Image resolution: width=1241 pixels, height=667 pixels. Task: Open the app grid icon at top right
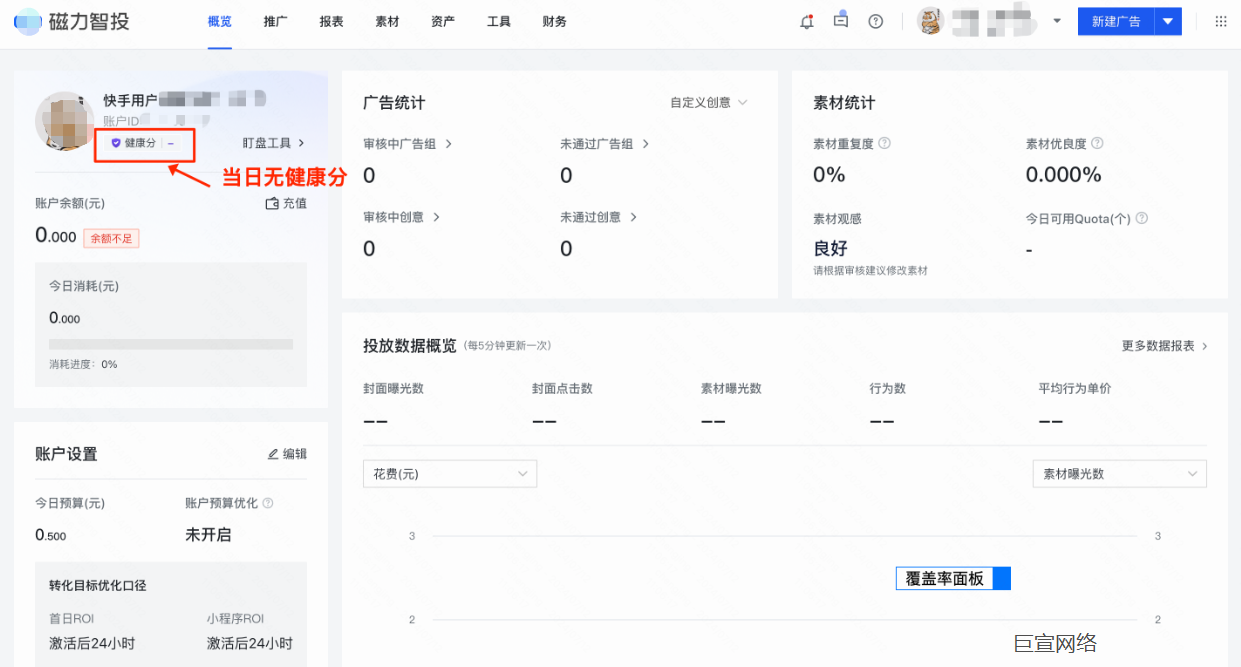click(x=1220, y=20)
